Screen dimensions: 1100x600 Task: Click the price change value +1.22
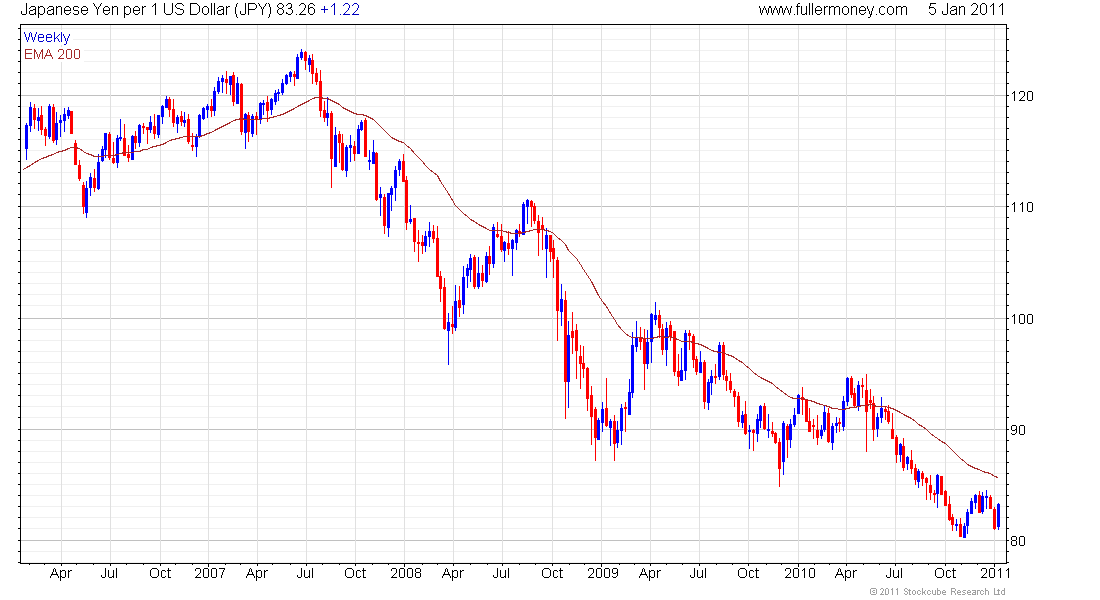tap(340, 10)
